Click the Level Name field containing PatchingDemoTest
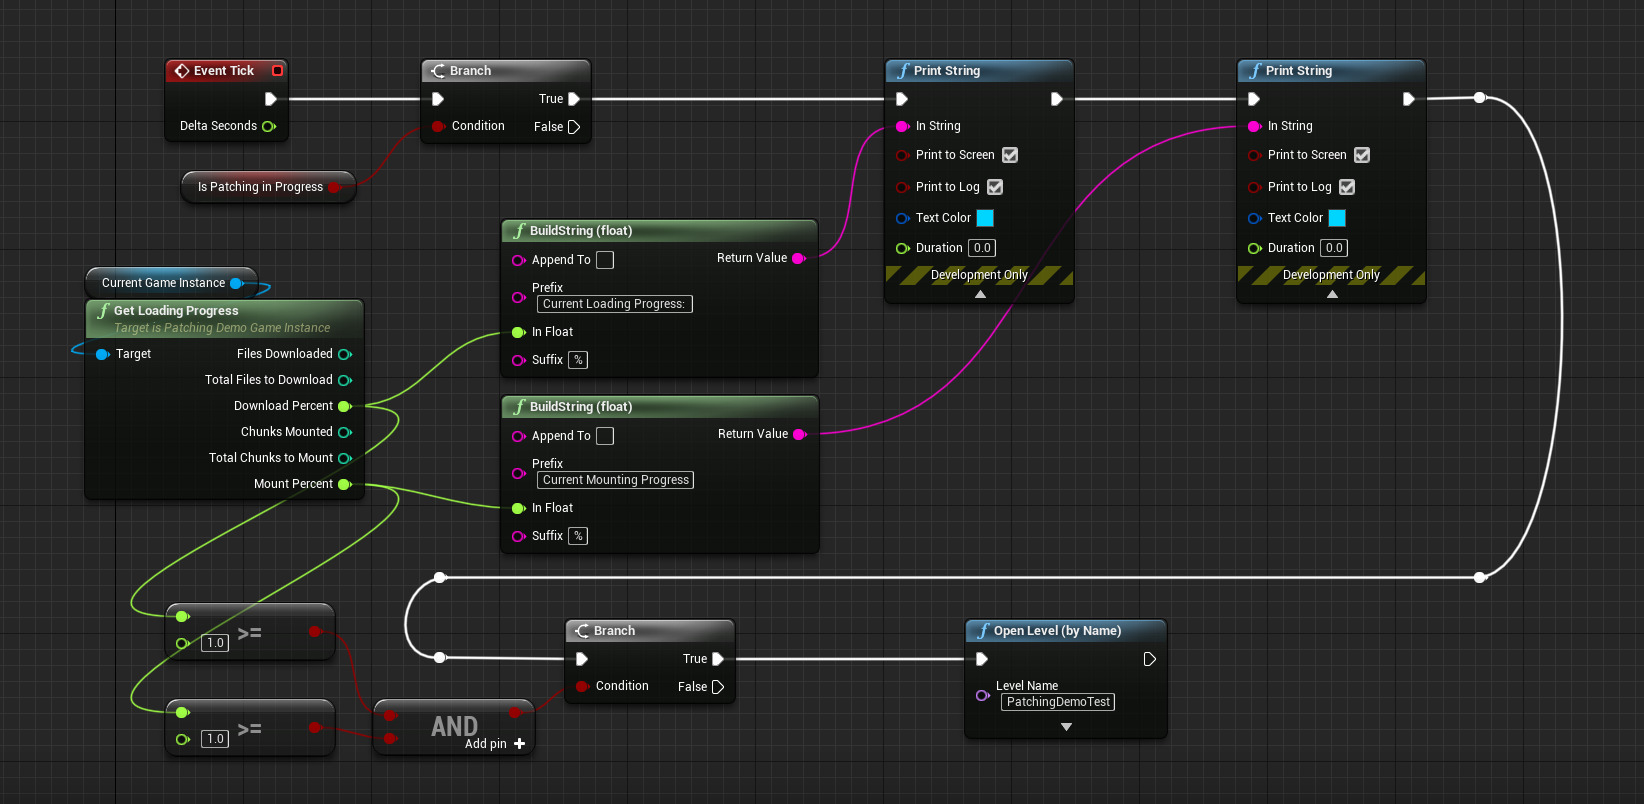 point(1058,702)
